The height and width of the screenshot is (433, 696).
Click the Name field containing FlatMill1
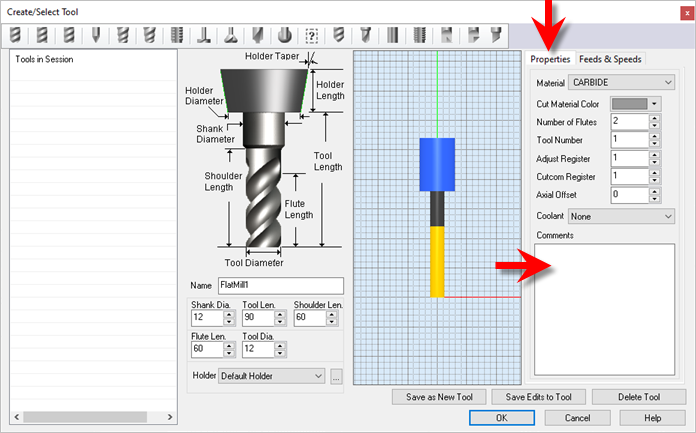coord(281,286)
